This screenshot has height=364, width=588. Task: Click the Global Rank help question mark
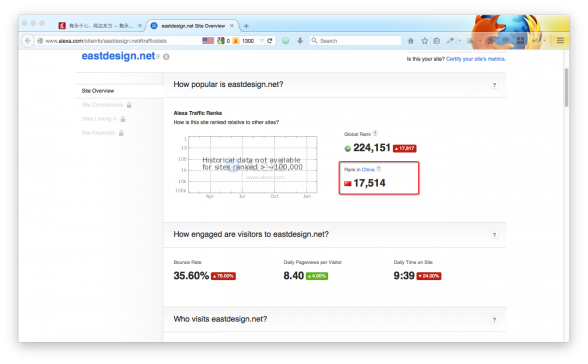tap(375, 133)
